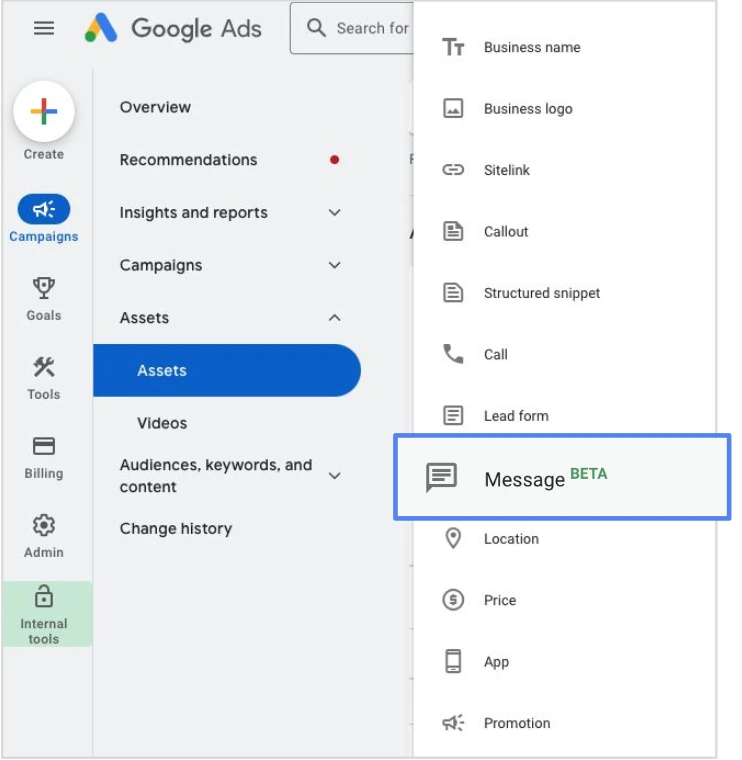The height and width of the screenshot is (760, 742).
Task: Expand the Campaigns section chevron
Action: (334, 265)
